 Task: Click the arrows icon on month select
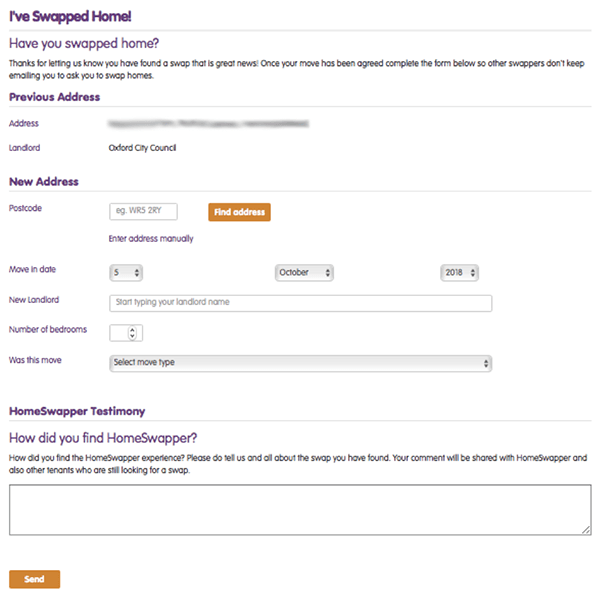point(328,273)
